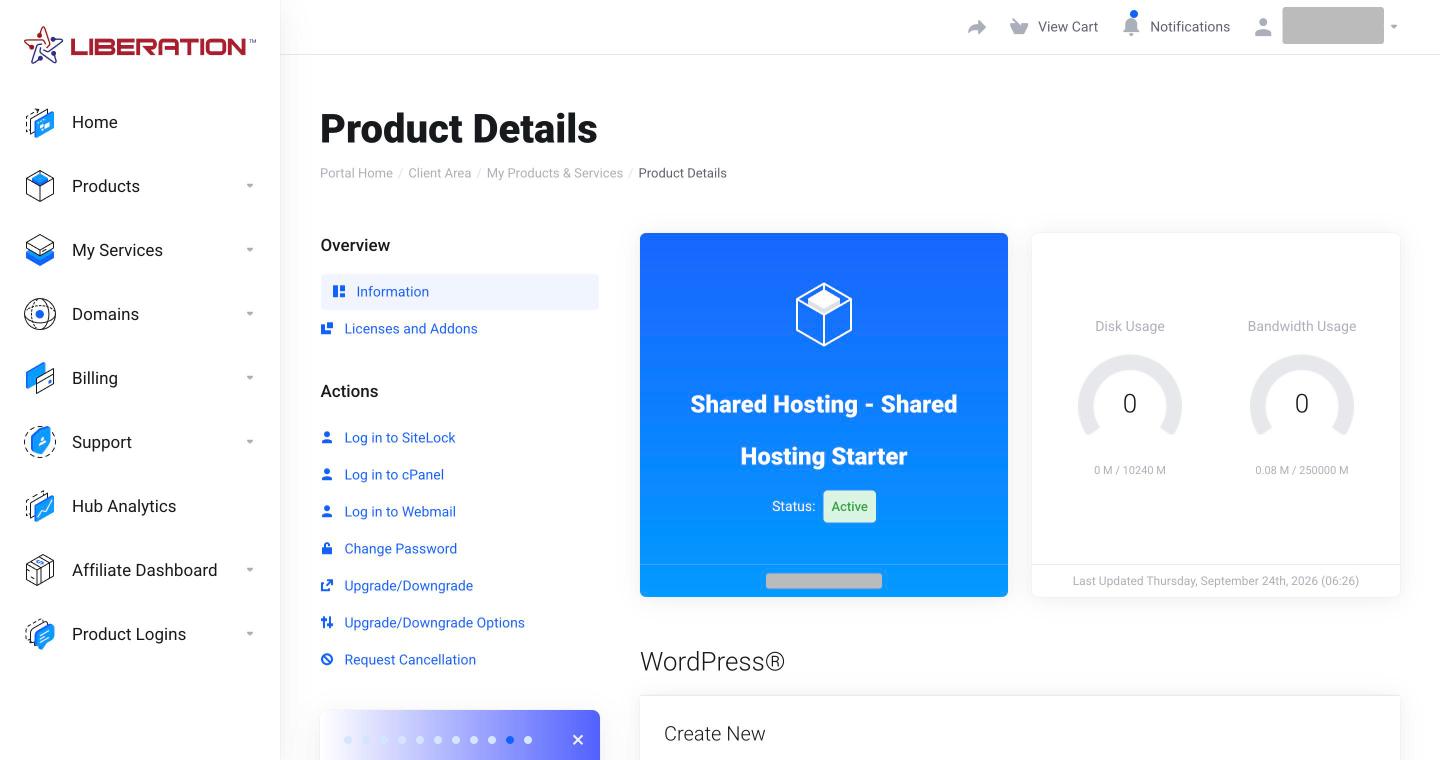
Task: Click the Request Cancellation circle icon
Action: [x=327, y=659]
